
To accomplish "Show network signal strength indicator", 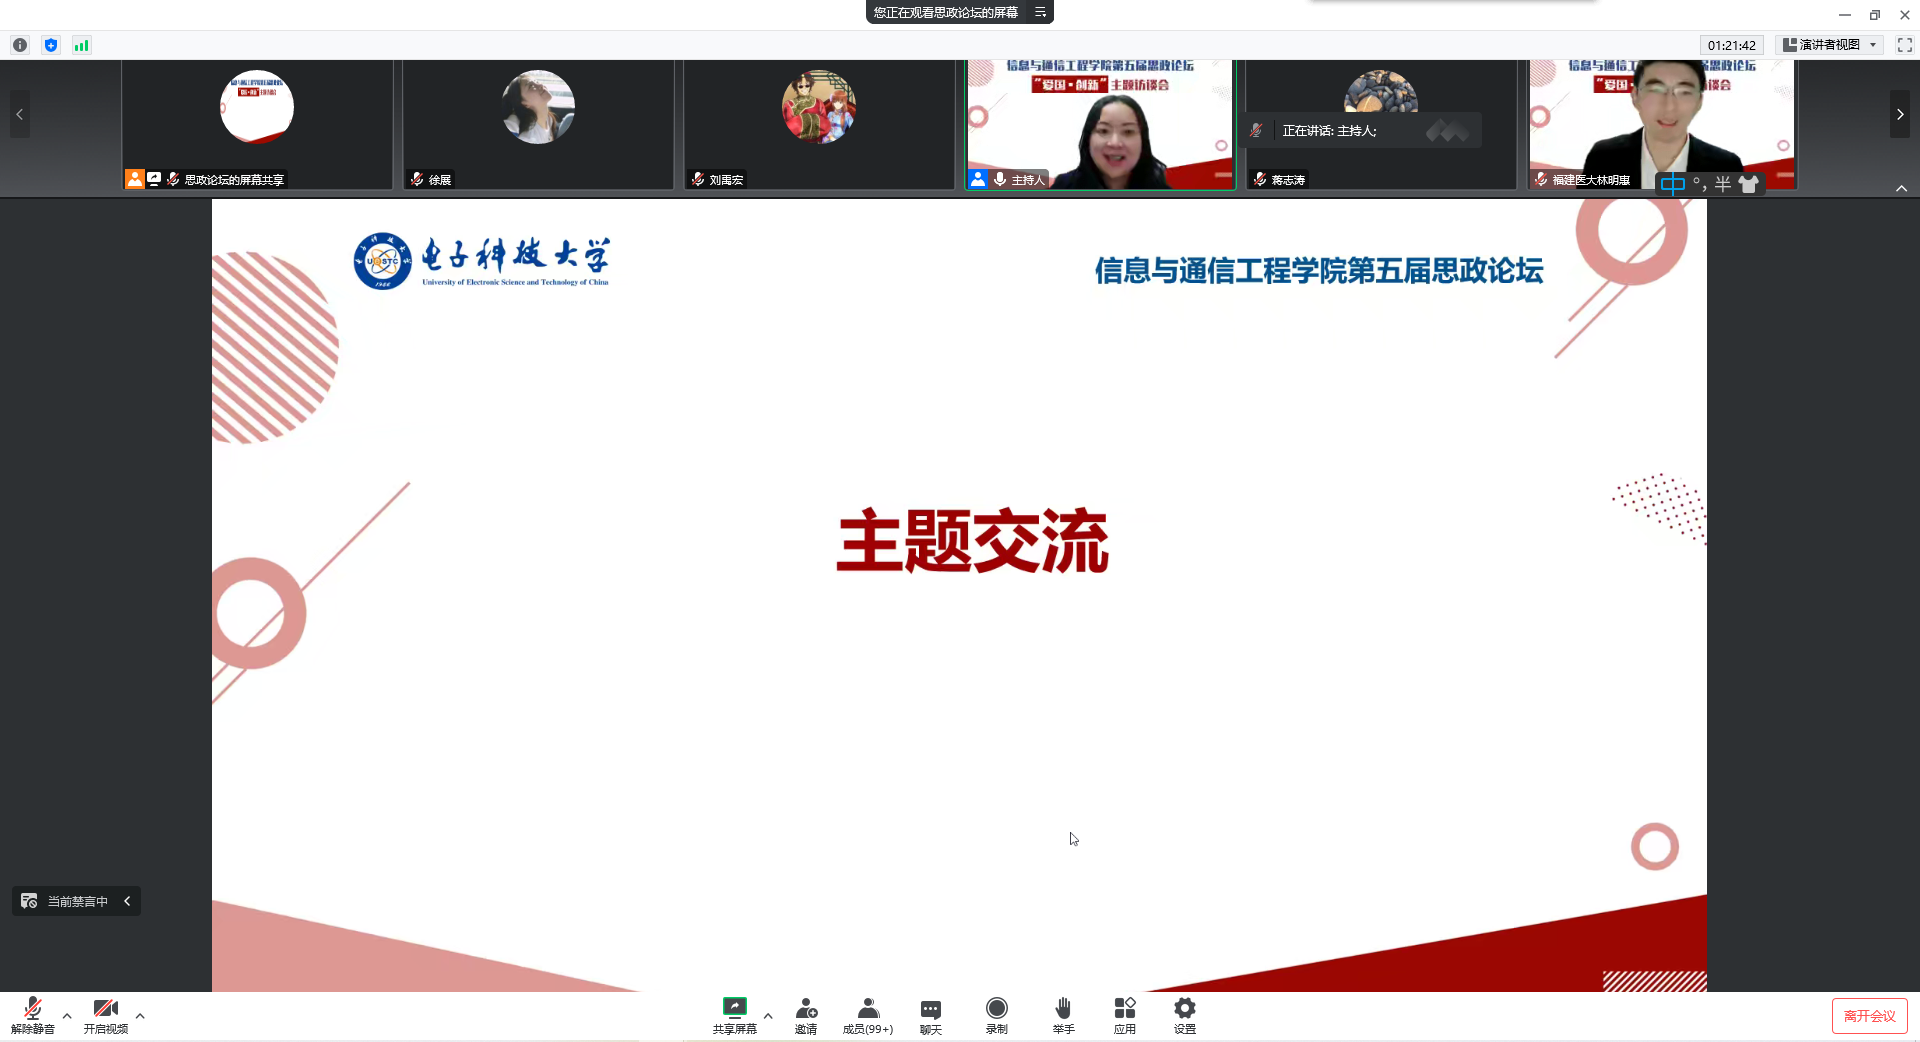I will (x=82, y=45).
